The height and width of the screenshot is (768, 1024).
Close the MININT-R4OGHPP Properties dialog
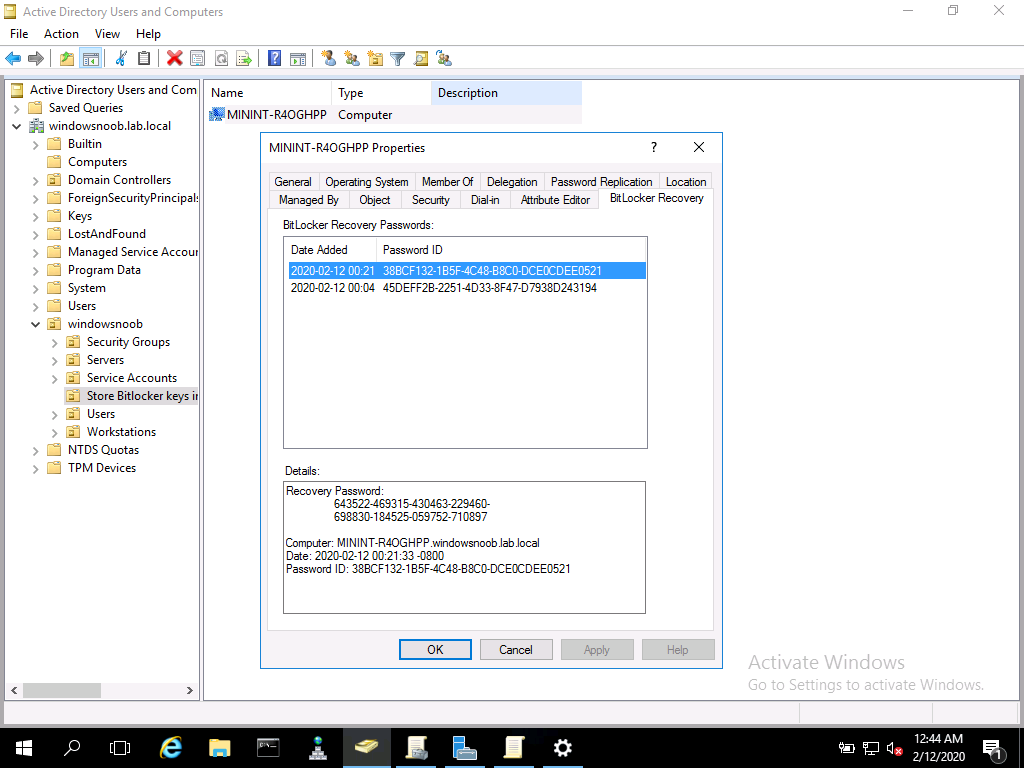point(699,148)
